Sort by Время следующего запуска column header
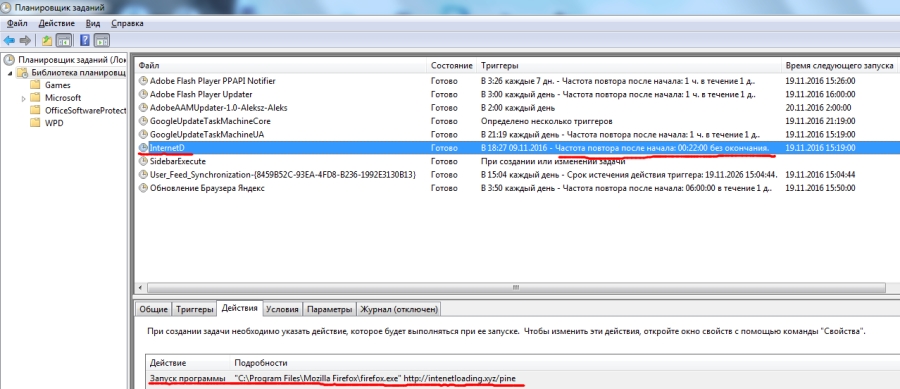Screen dimensions: 900x389 pyautogui.click(x=839, y=65)
